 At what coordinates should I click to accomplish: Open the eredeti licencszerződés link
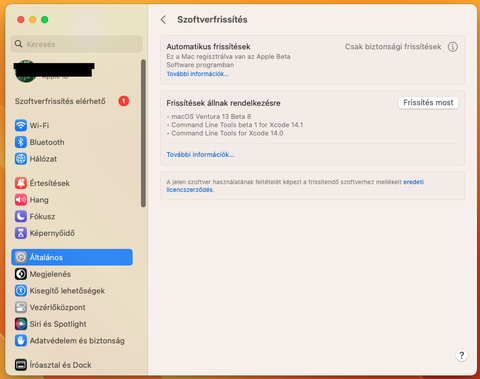click(x=295, y=186)
